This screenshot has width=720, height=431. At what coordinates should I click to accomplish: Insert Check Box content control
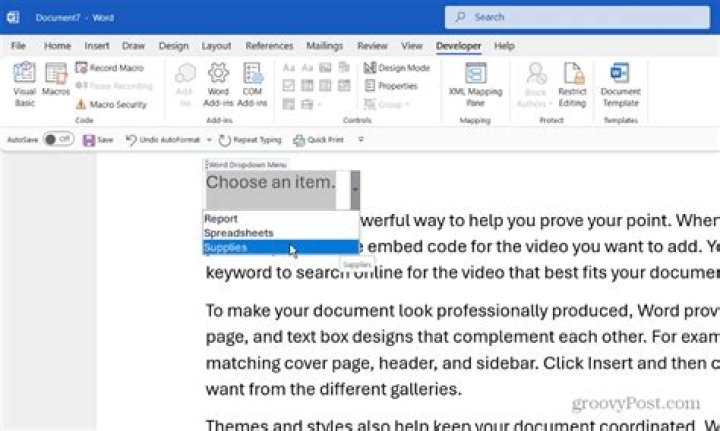pyautogui.click(x=288, y=85)
